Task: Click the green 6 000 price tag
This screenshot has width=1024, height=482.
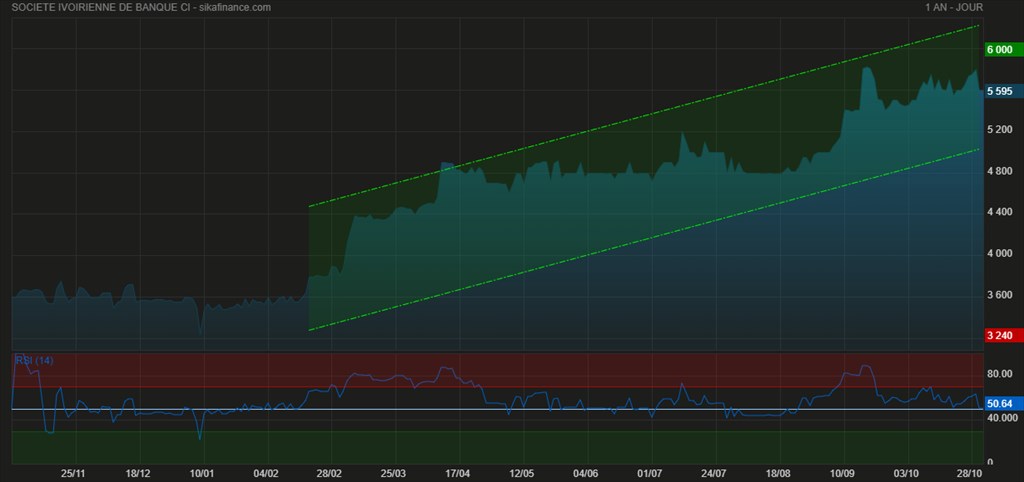Action: click(1002, 49)
